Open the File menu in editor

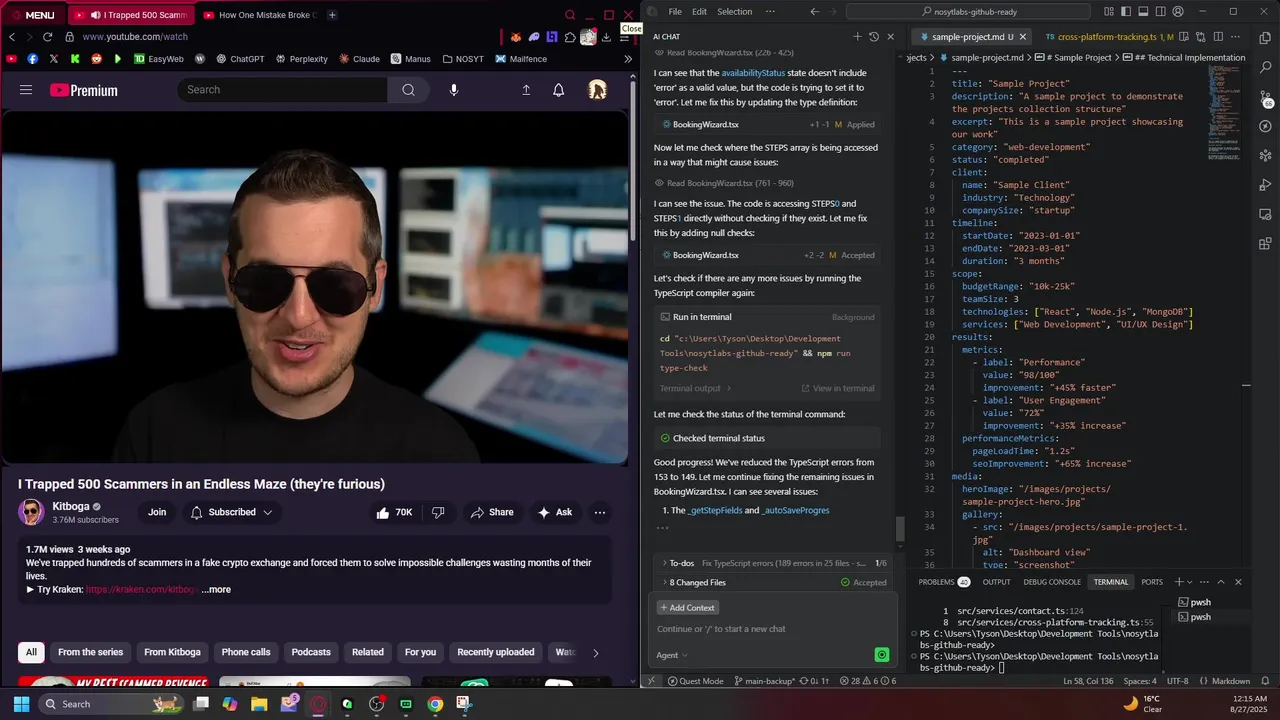[x=675, y=12]
